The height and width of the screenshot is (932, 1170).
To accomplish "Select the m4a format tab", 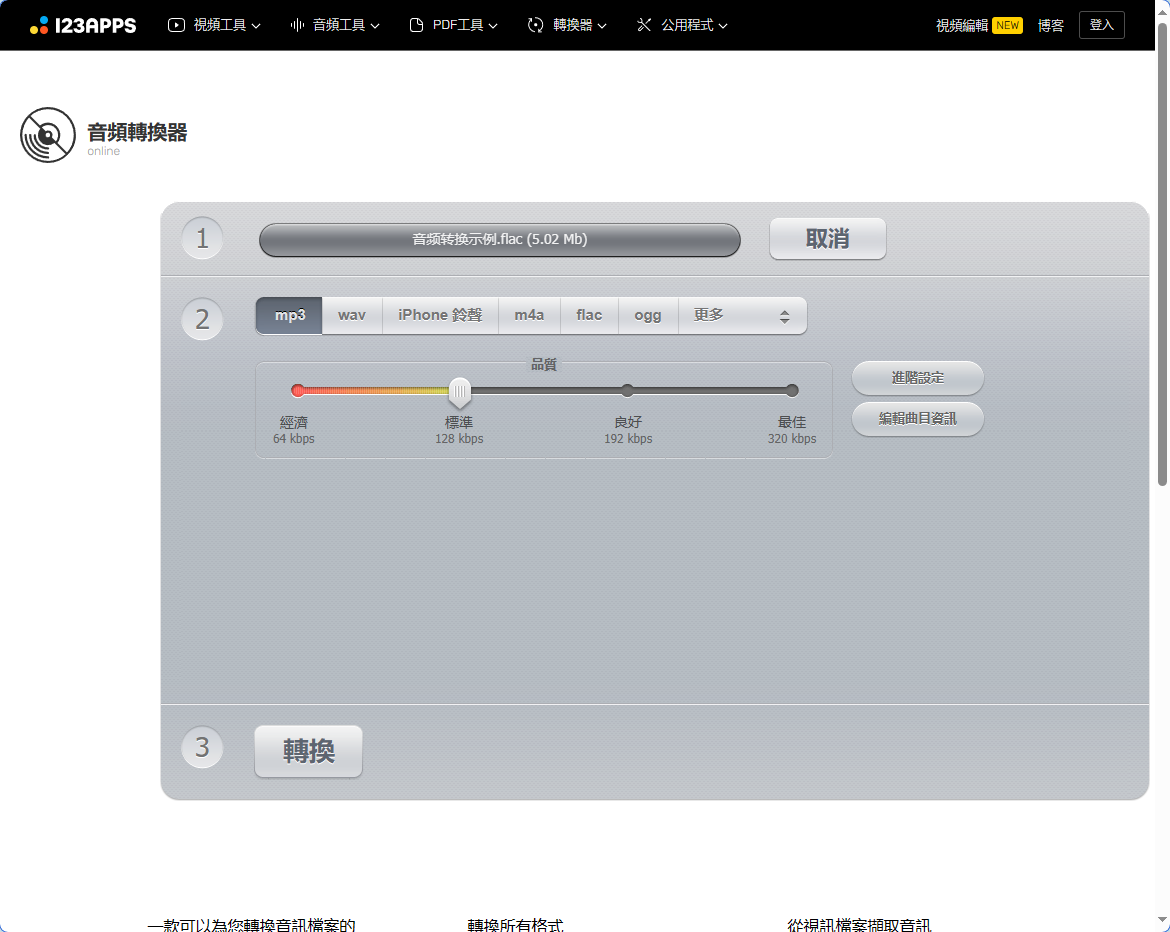I will pyautogui.click(x=529, y=315).
